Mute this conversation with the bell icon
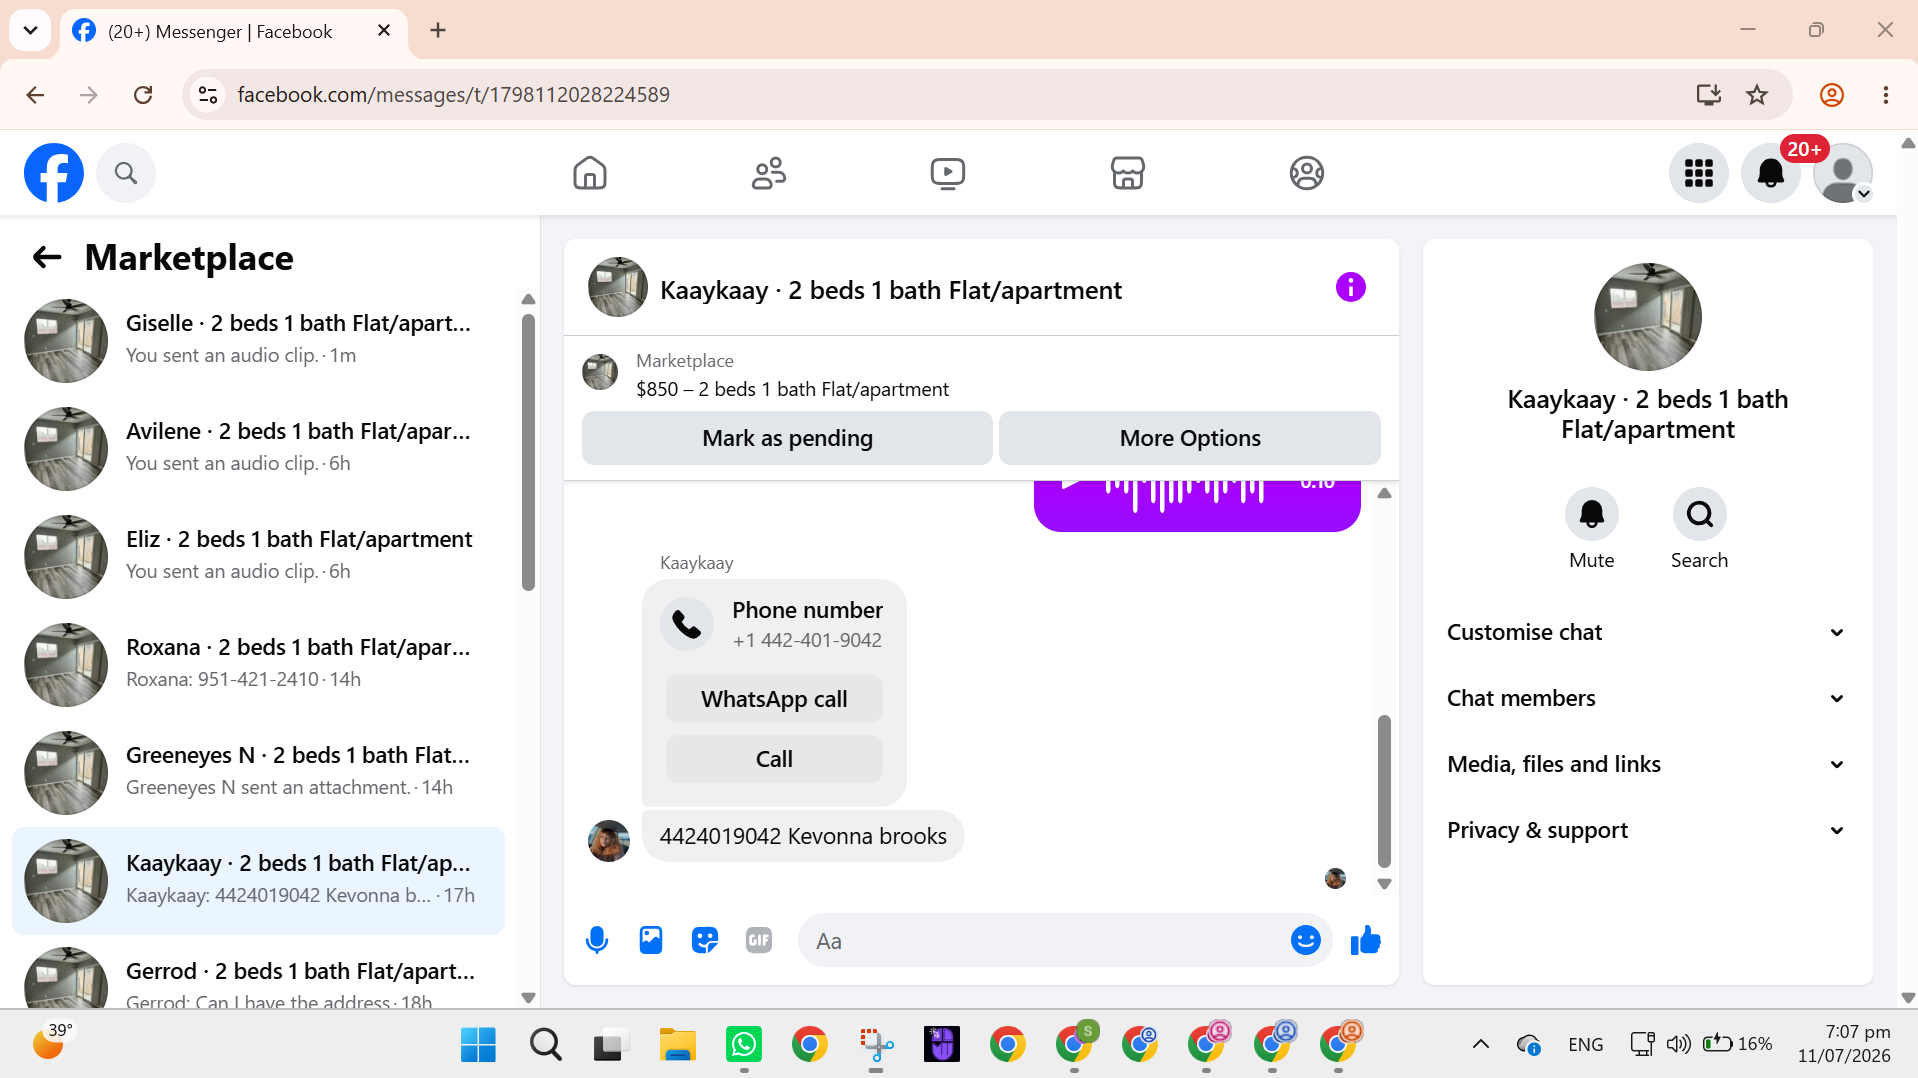The image size is (1918, 1078). click(1591, 514)
